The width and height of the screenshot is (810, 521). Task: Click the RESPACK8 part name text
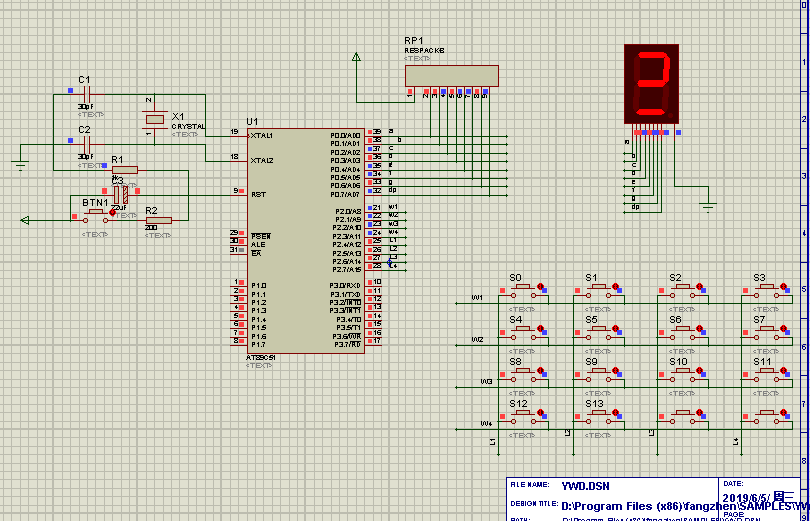tap(424, 51)
